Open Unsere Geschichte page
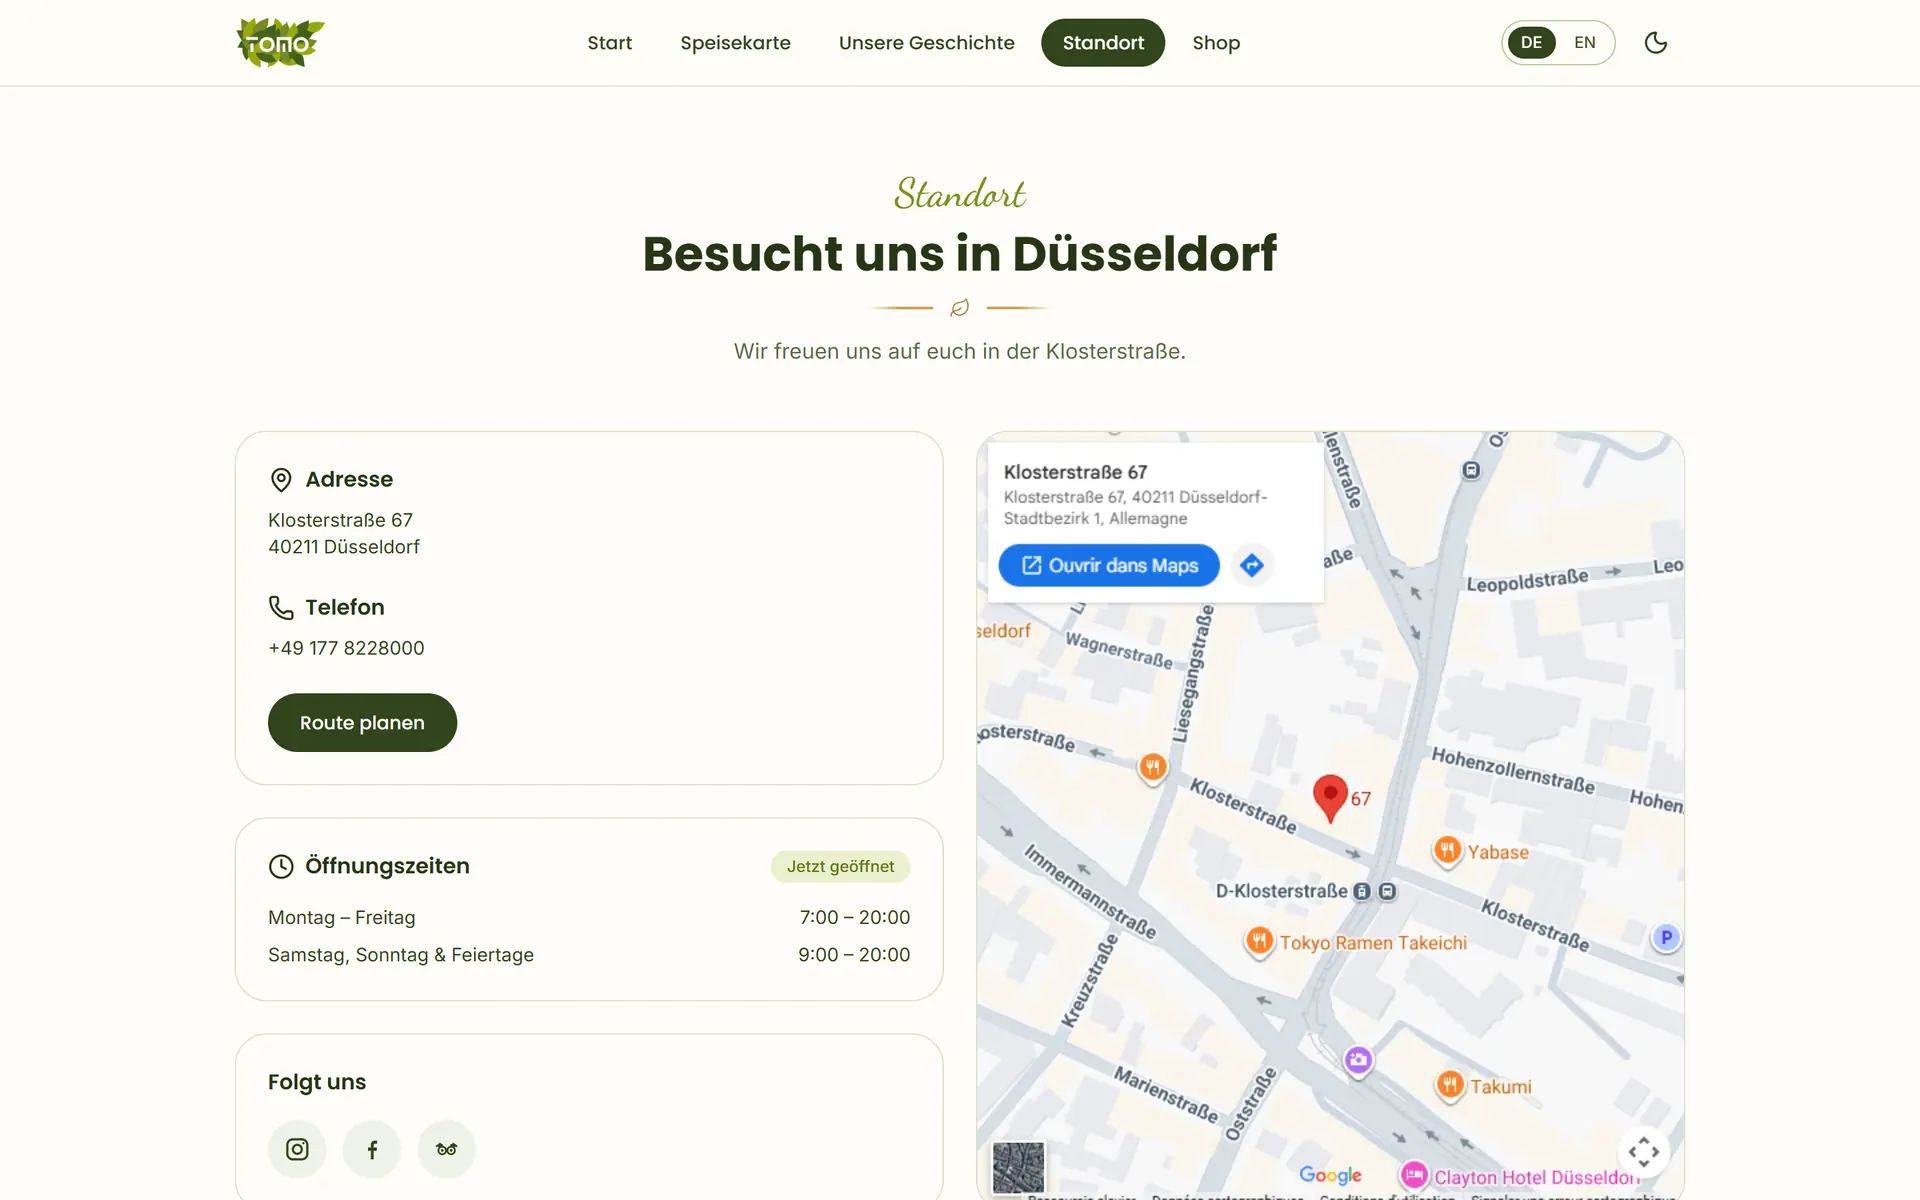The image size is (1920, 1200). 926,43
